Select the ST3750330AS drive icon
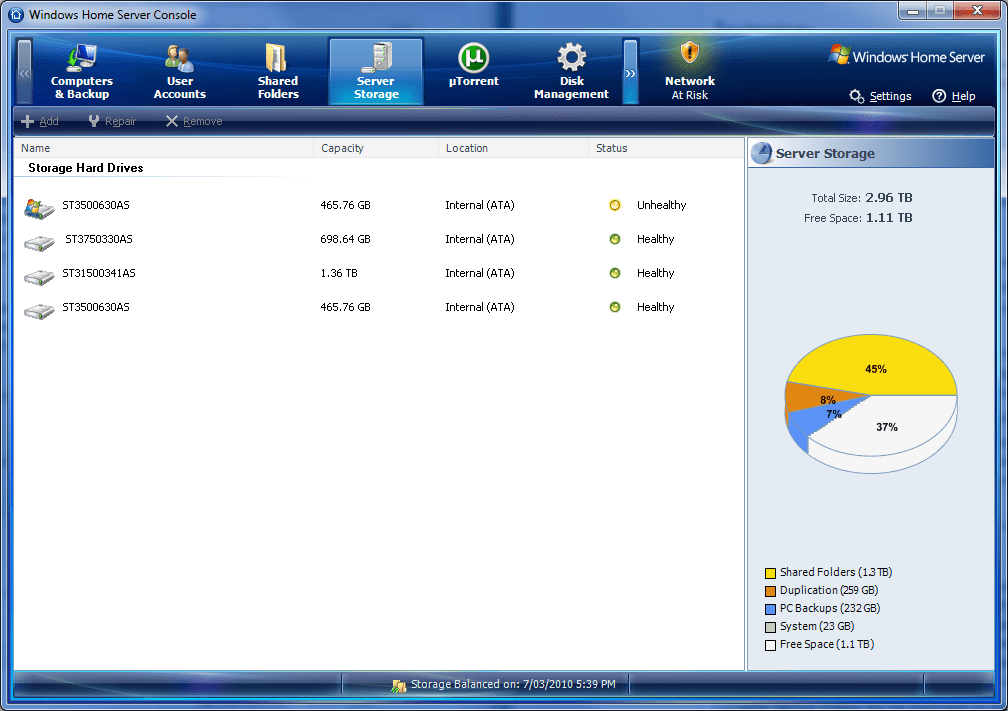1008x711 pixels. tap(39, 242)
